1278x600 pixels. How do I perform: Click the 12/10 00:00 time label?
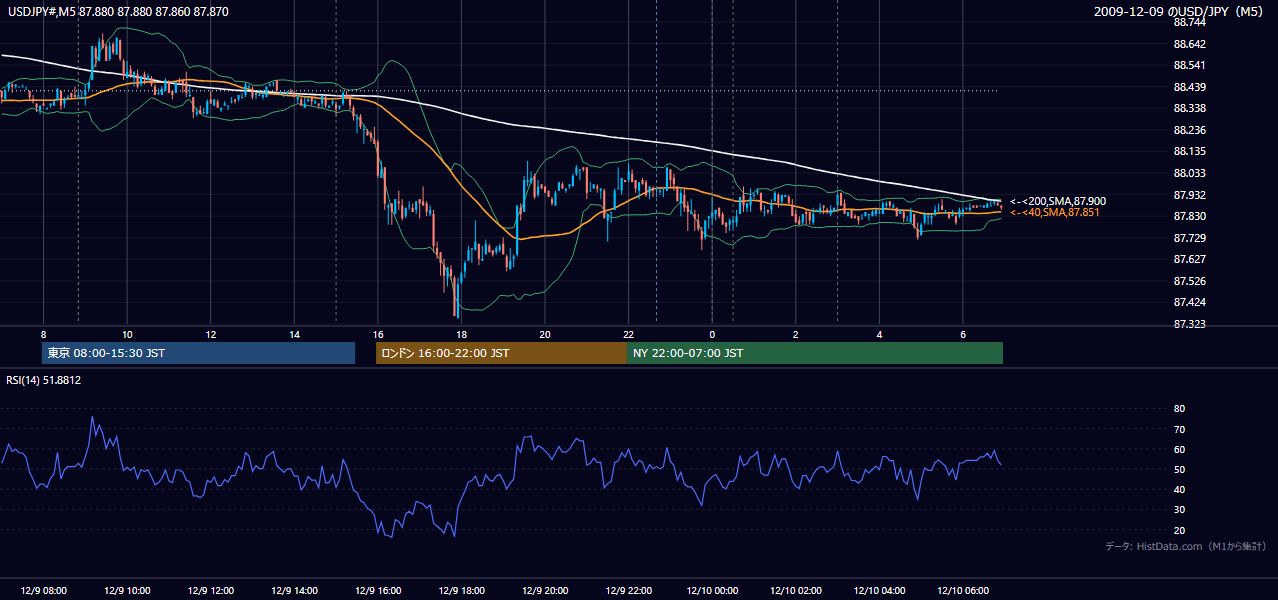point(712,590)
